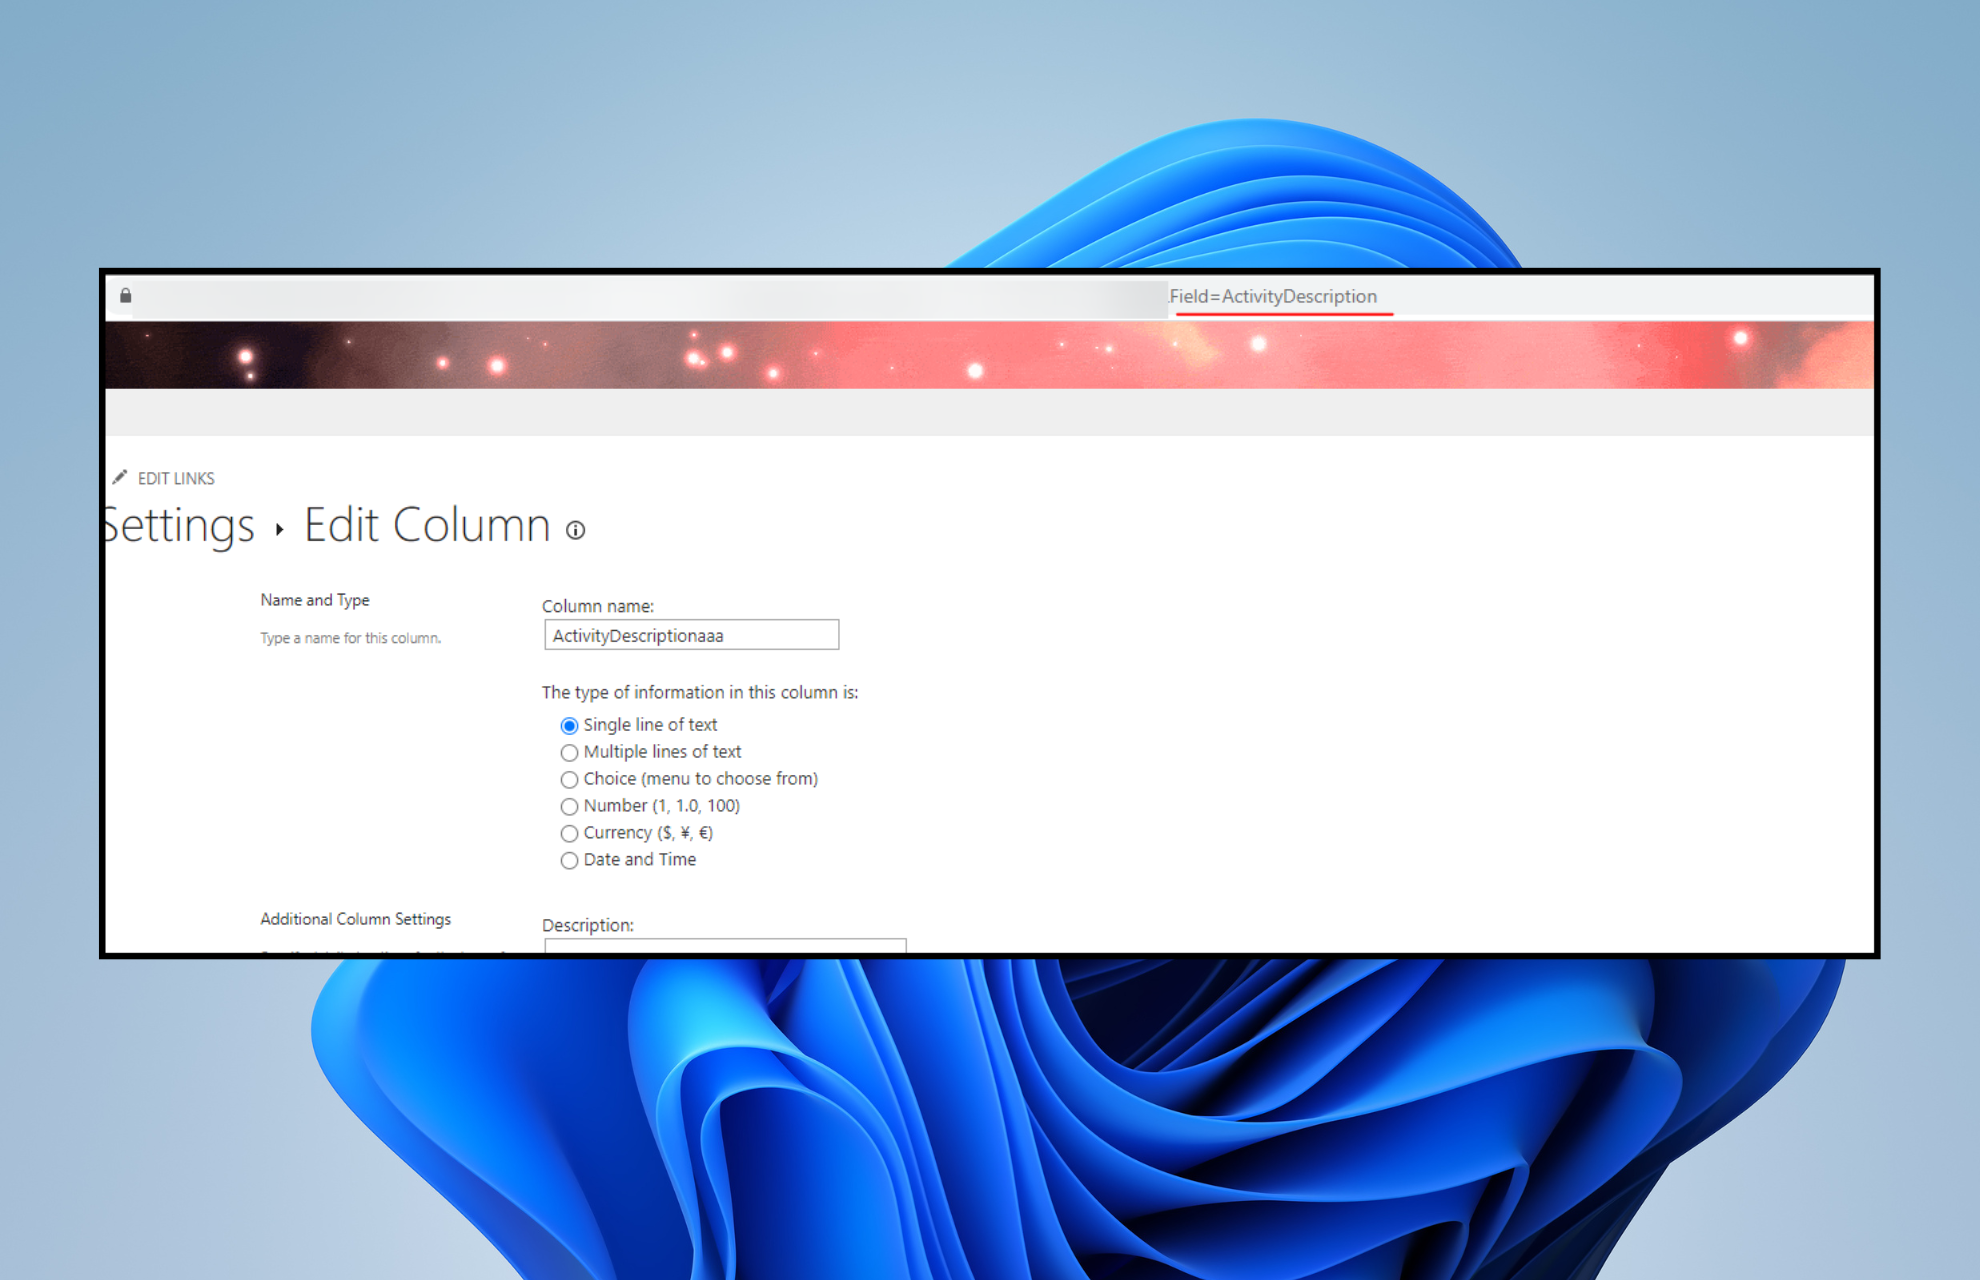
Task: Choose the Multiple lines of text type
Action: tap(569, 752)
